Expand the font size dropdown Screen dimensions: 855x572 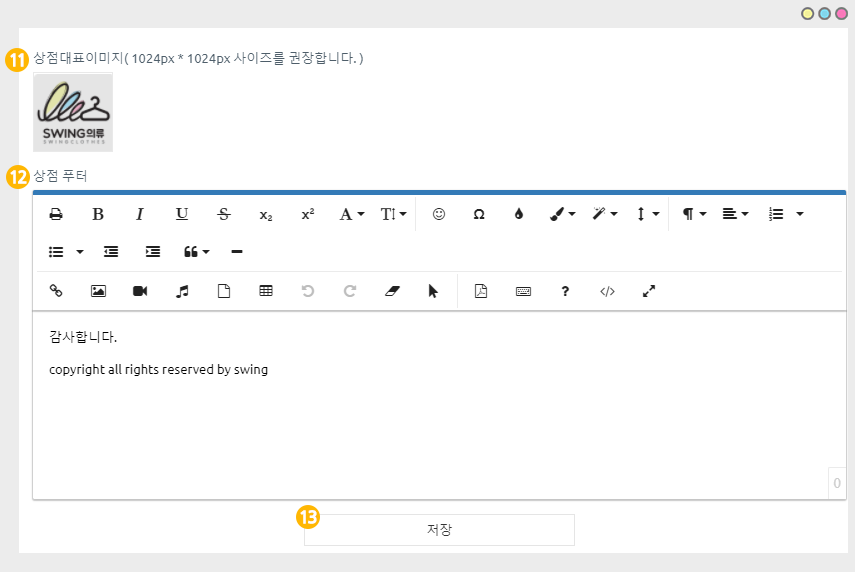393,214
